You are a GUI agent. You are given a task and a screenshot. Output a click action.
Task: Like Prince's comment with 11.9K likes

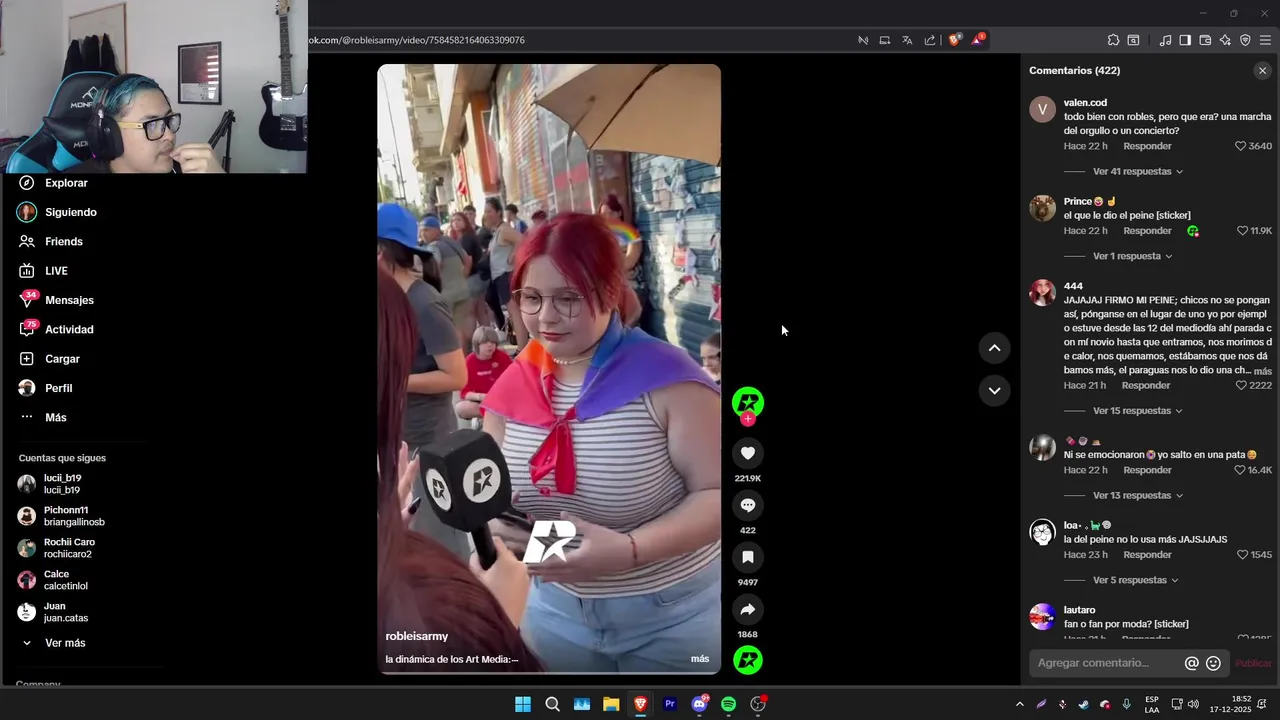click(1243, 231)
